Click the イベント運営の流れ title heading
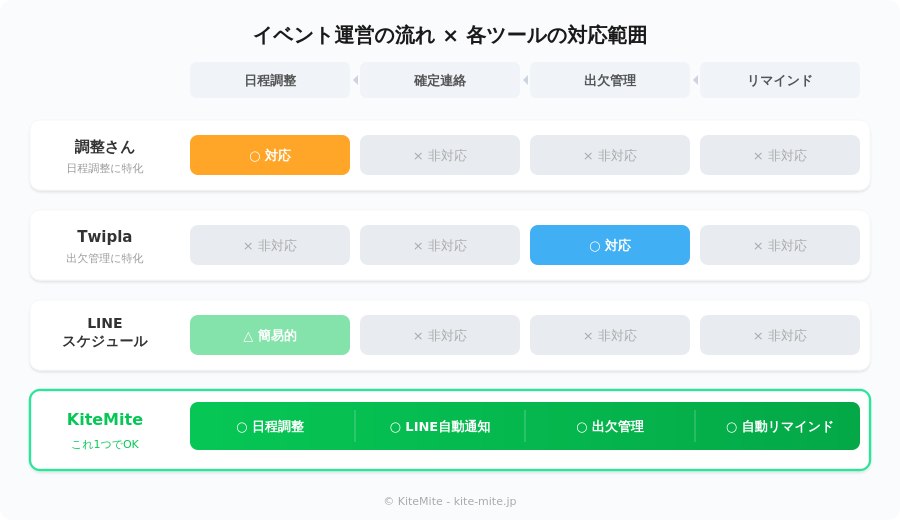This screenshot has height=520, width=900. (x=449, y=35)
